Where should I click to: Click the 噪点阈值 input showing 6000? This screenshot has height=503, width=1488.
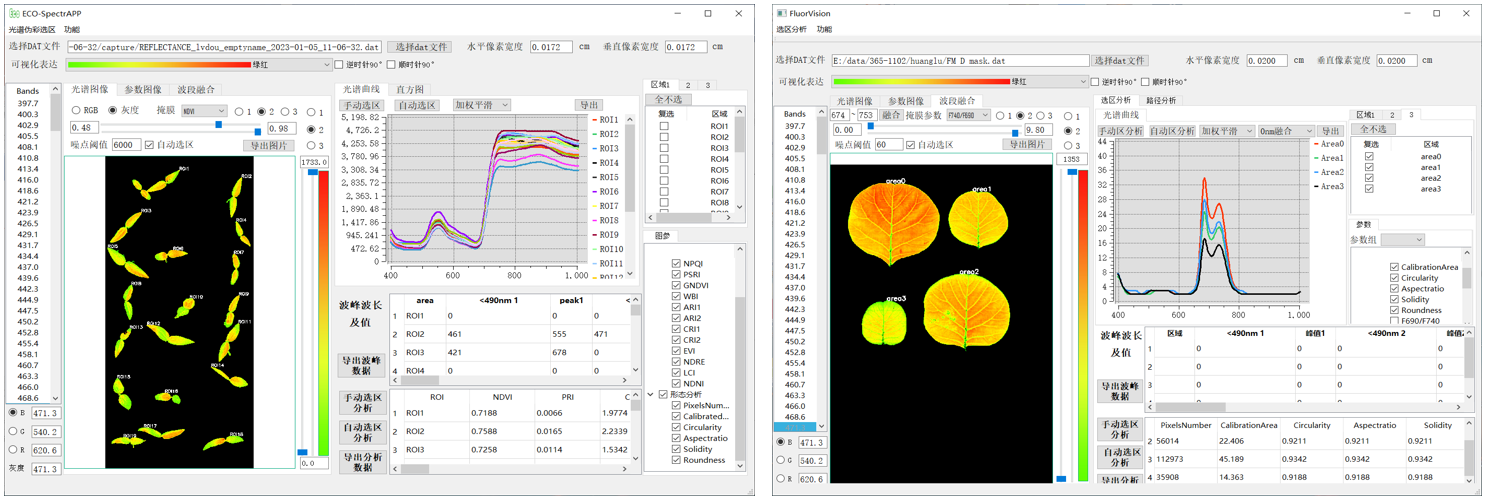click(x=126, y=145)
